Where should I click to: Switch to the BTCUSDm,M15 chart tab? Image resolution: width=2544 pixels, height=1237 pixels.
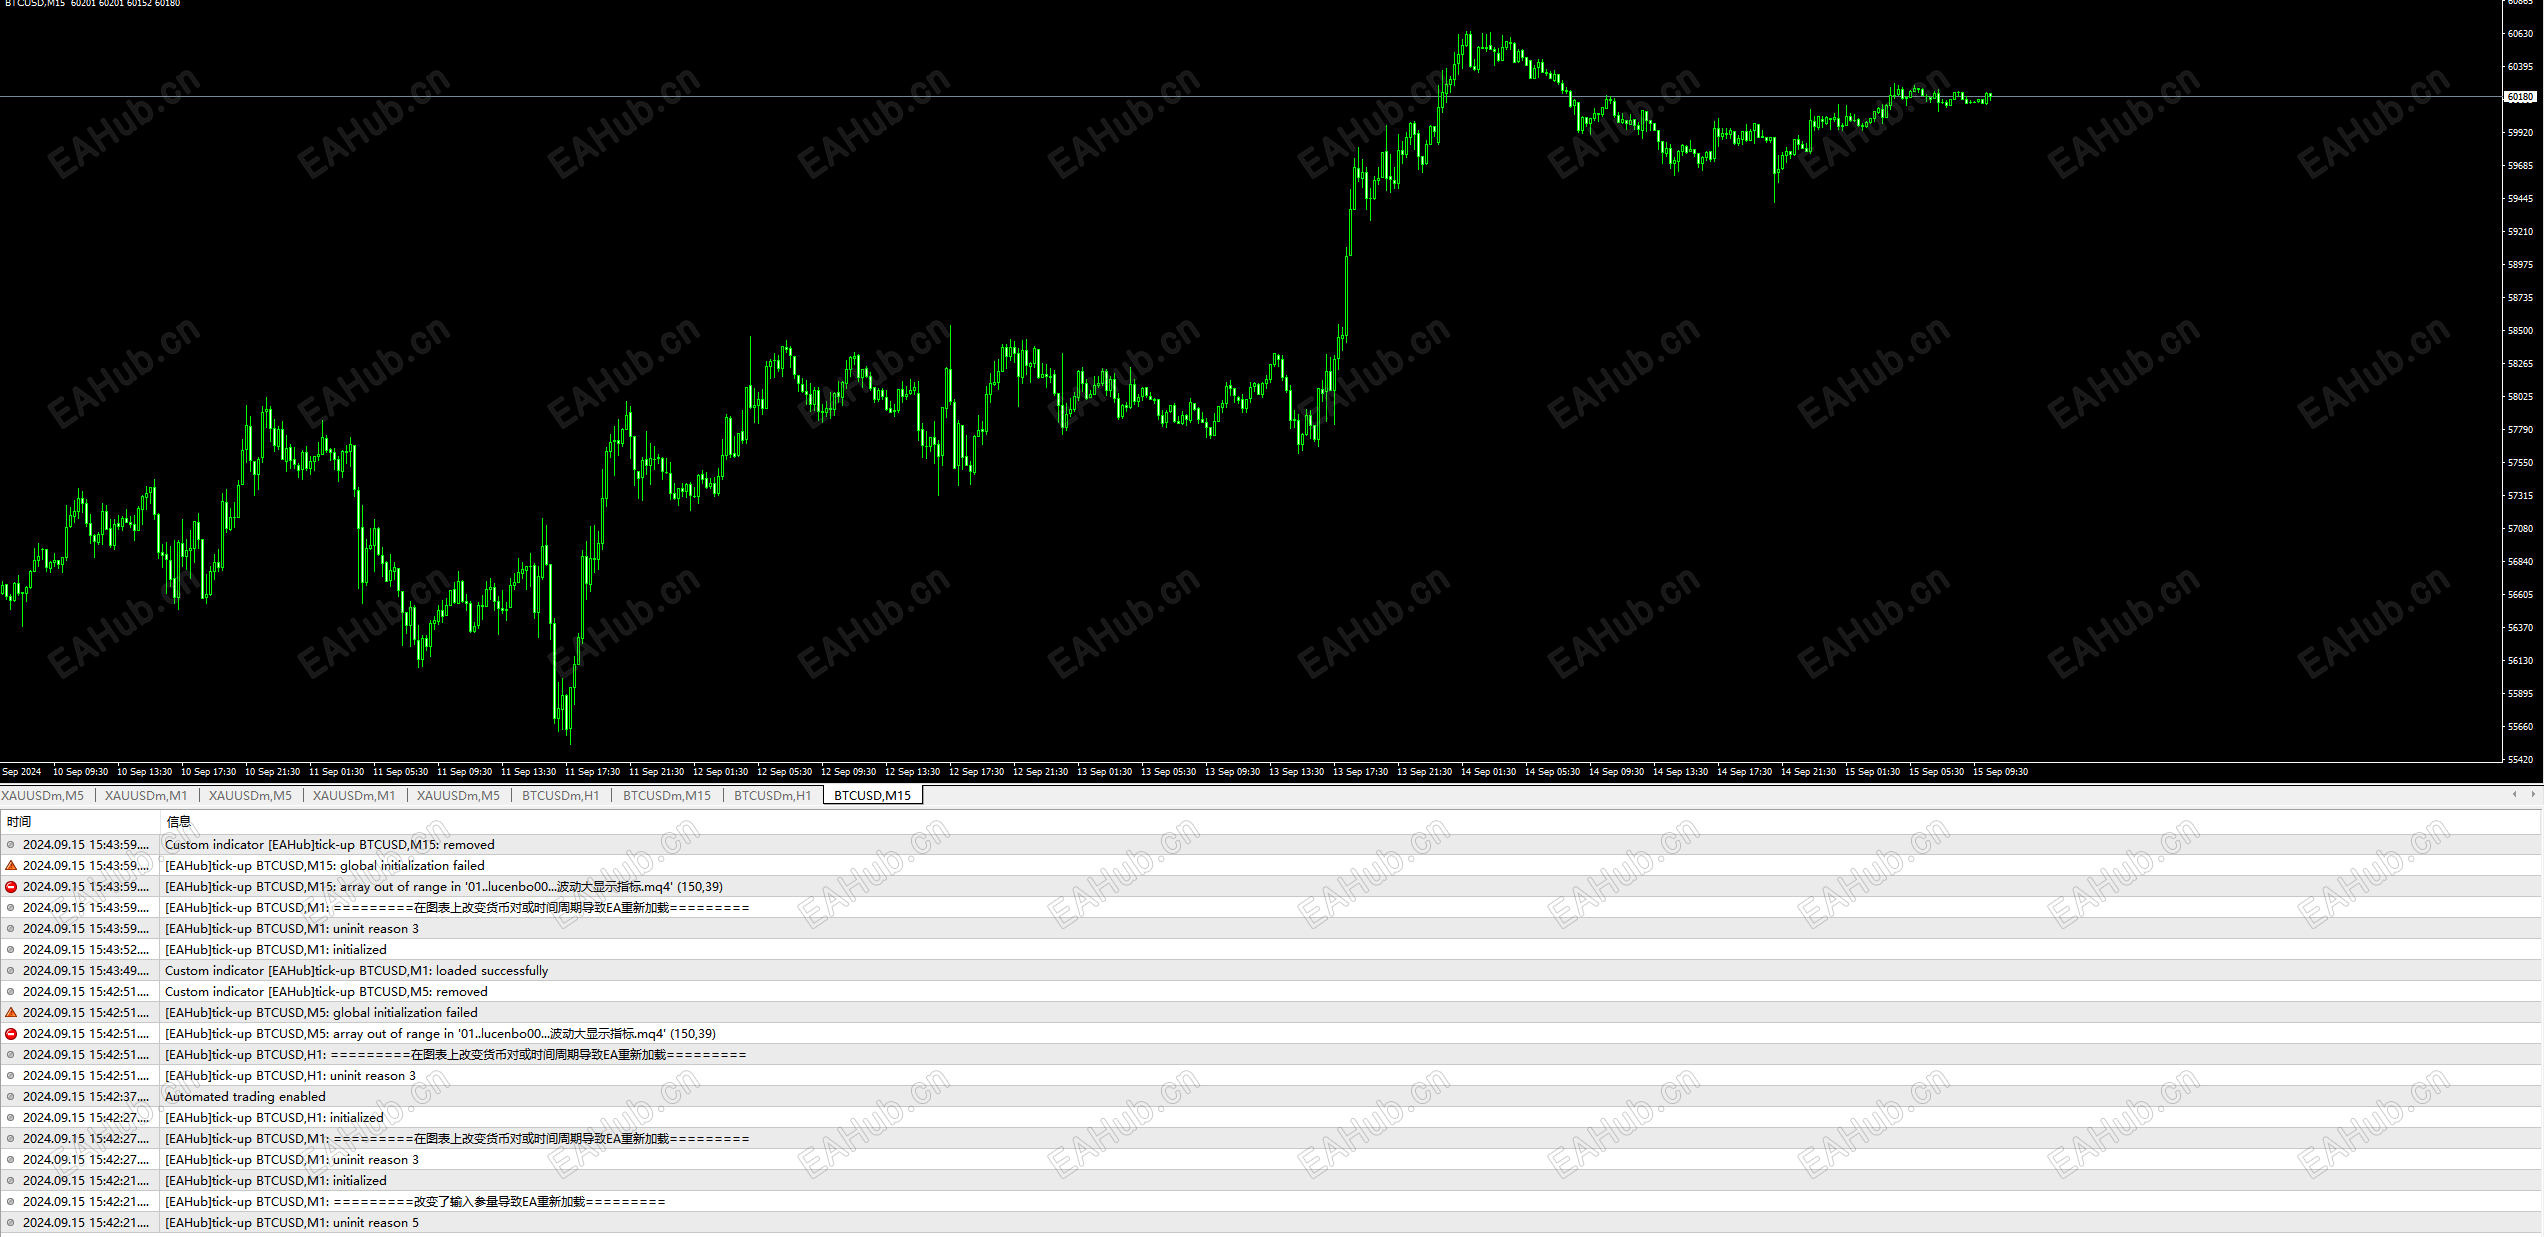coord(666,796)
